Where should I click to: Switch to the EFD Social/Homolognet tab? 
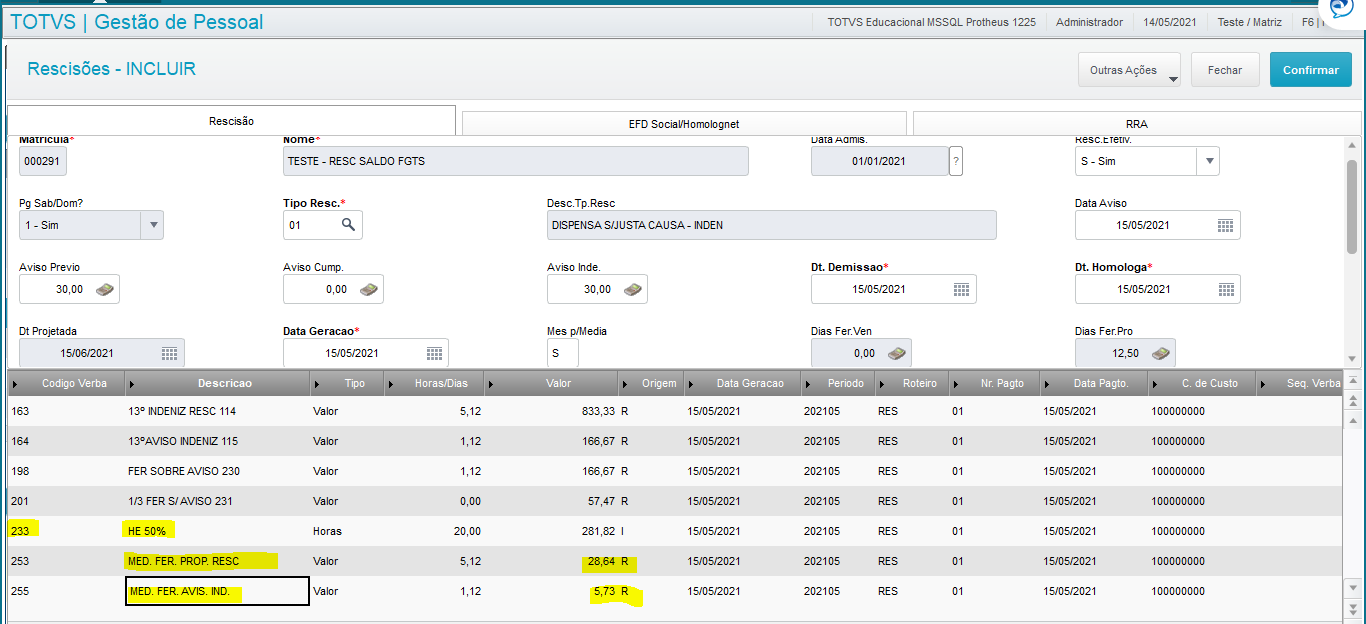tap(684, 124)
